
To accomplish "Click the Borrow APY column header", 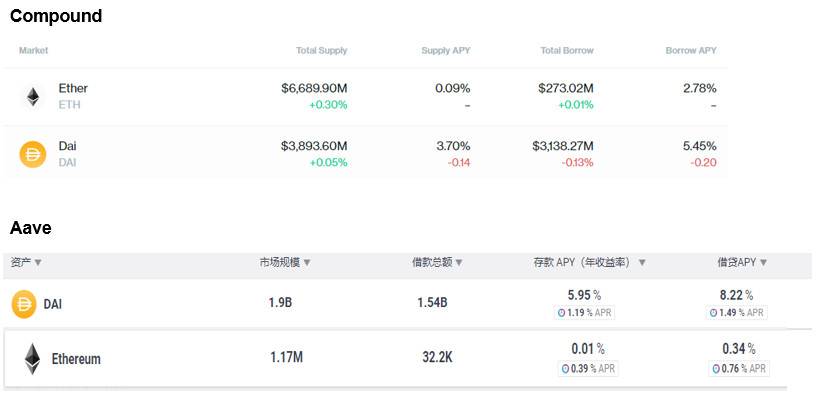I will point(691,51).
